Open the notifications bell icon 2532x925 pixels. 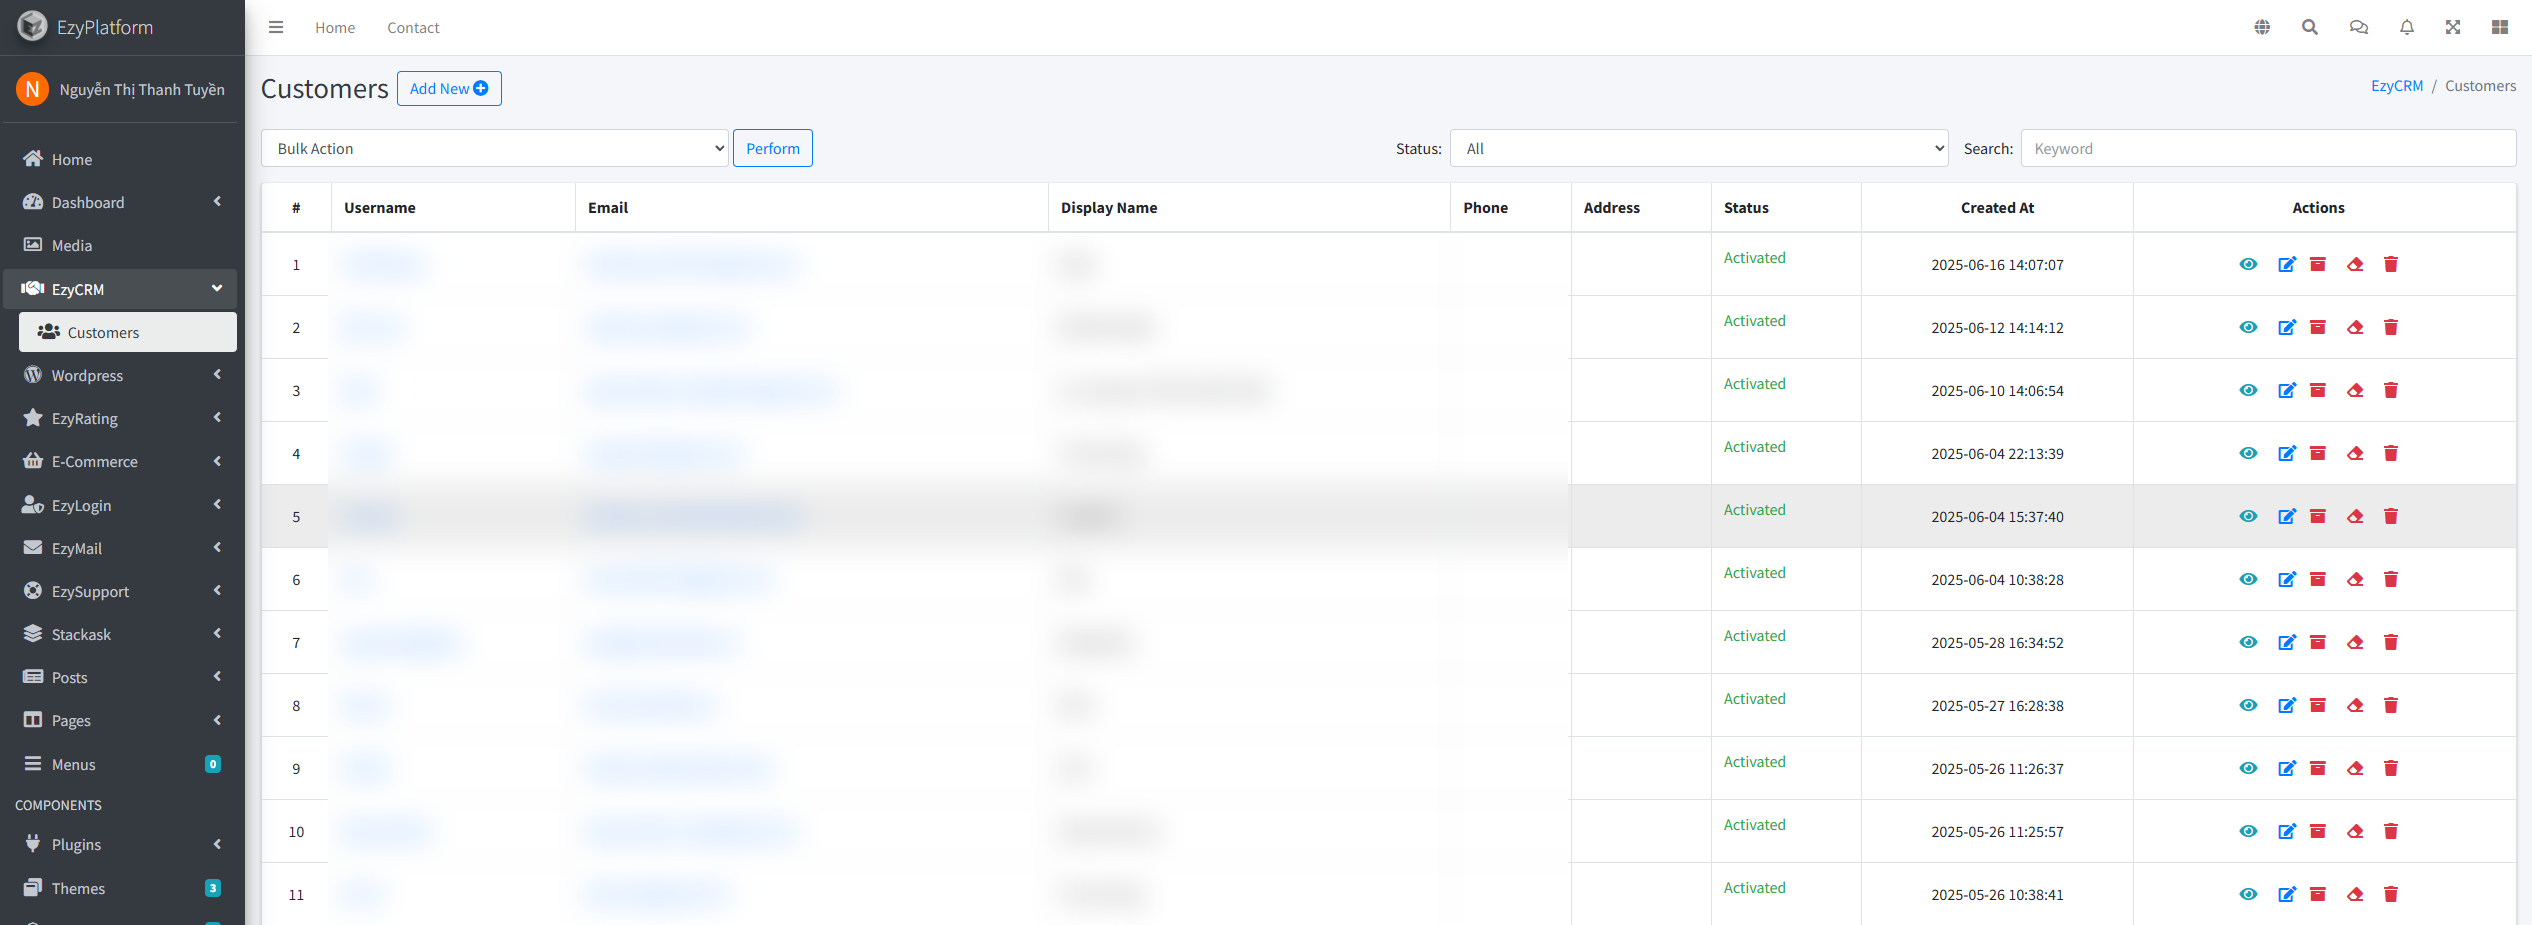pos(2407,27)
